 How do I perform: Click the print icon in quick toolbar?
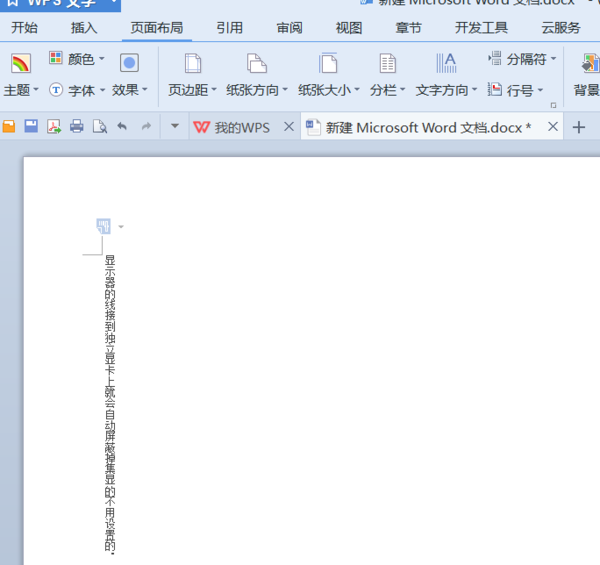[77, 126]
